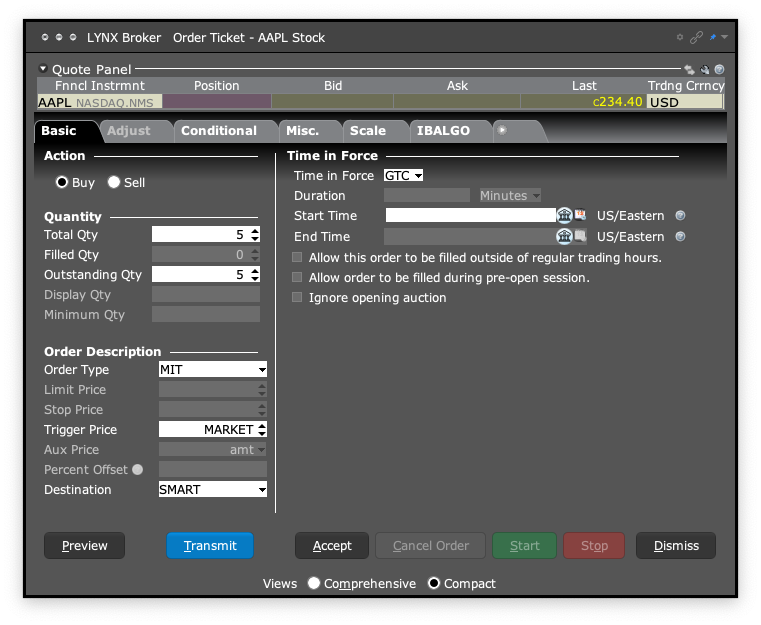The image size is (761, 625).
Task: Open the Start Time exchange hours bank icon
Action: 564,215
